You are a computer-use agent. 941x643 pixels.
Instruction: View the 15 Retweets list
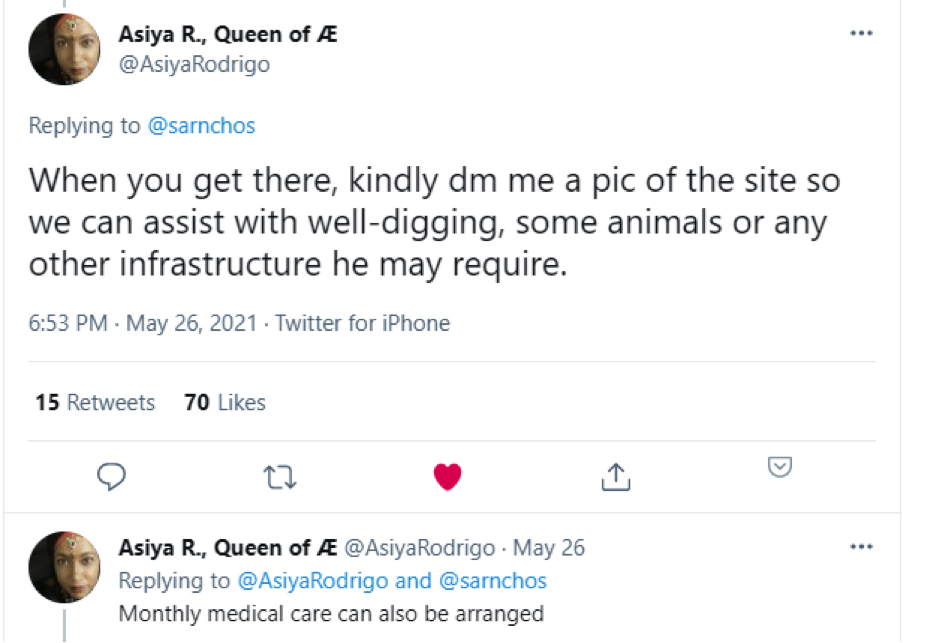coord(95,402)
